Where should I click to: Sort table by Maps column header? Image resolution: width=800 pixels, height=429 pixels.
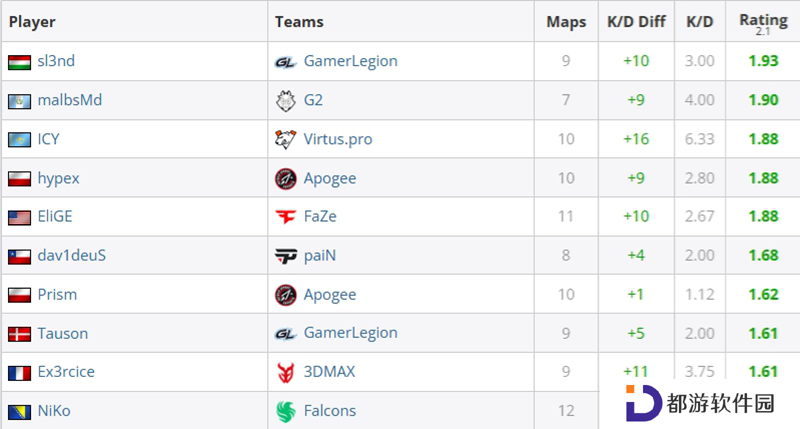[566, 22]
